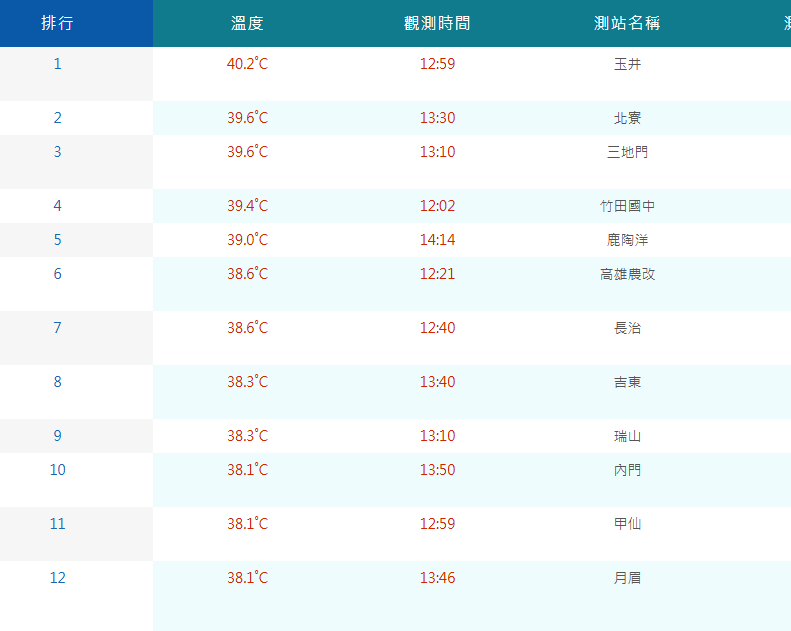Click the 39.0°C temperature value
The width and height of the screenshot is (791, 631).
(247, 239)
